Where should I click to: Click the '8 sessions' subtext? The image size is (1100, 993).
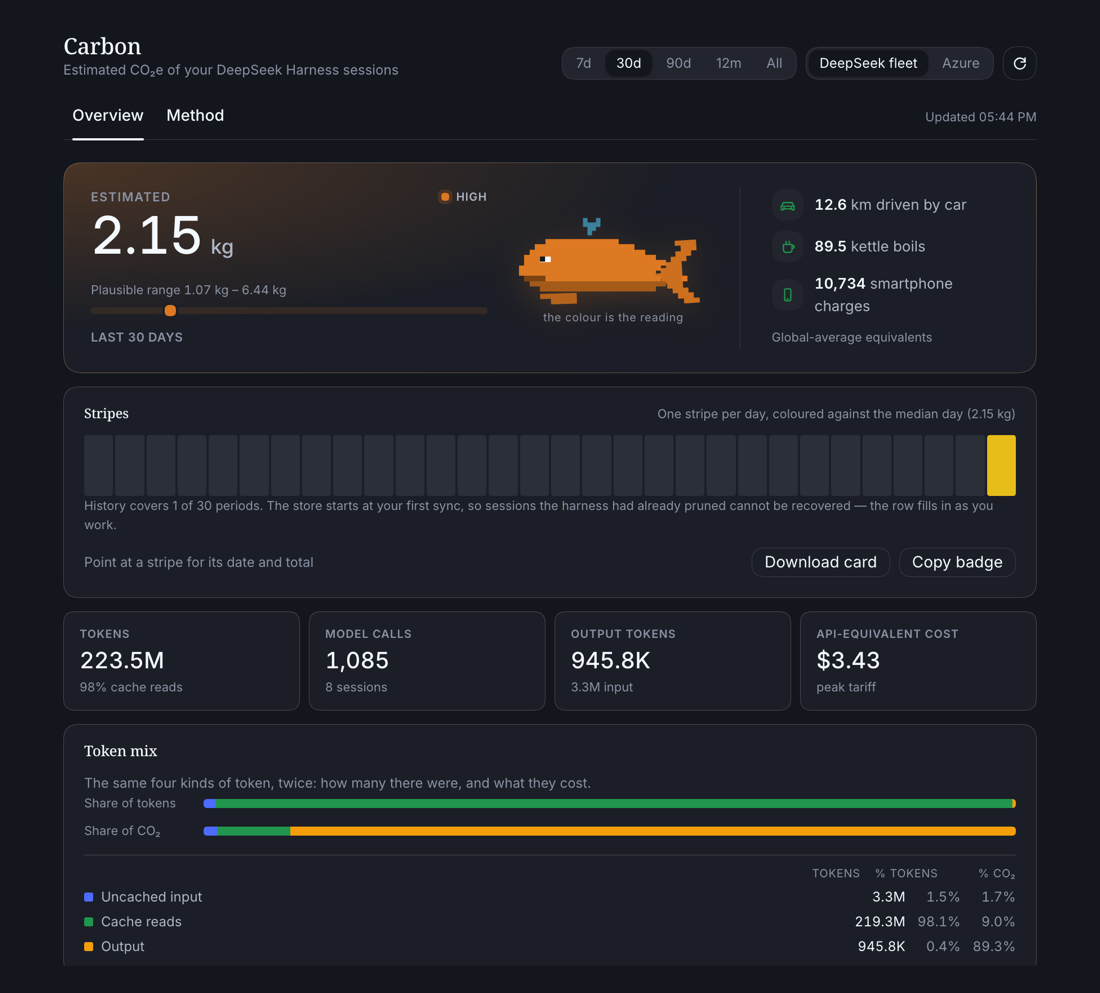coord(356,687)
